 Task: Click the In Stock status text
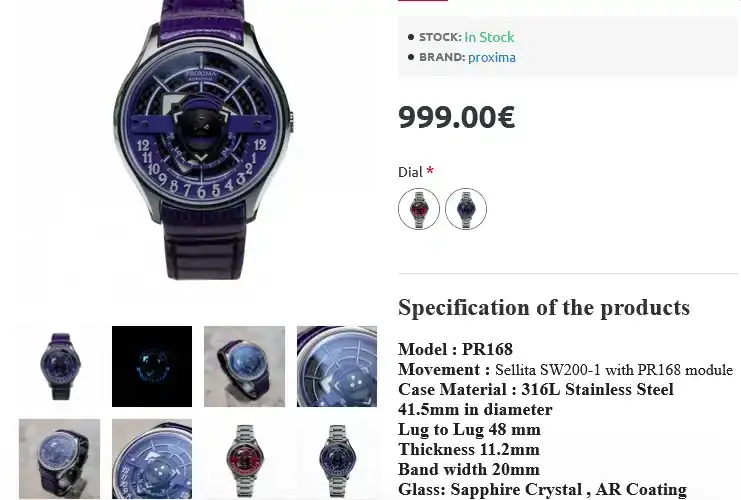coord(489,37)
